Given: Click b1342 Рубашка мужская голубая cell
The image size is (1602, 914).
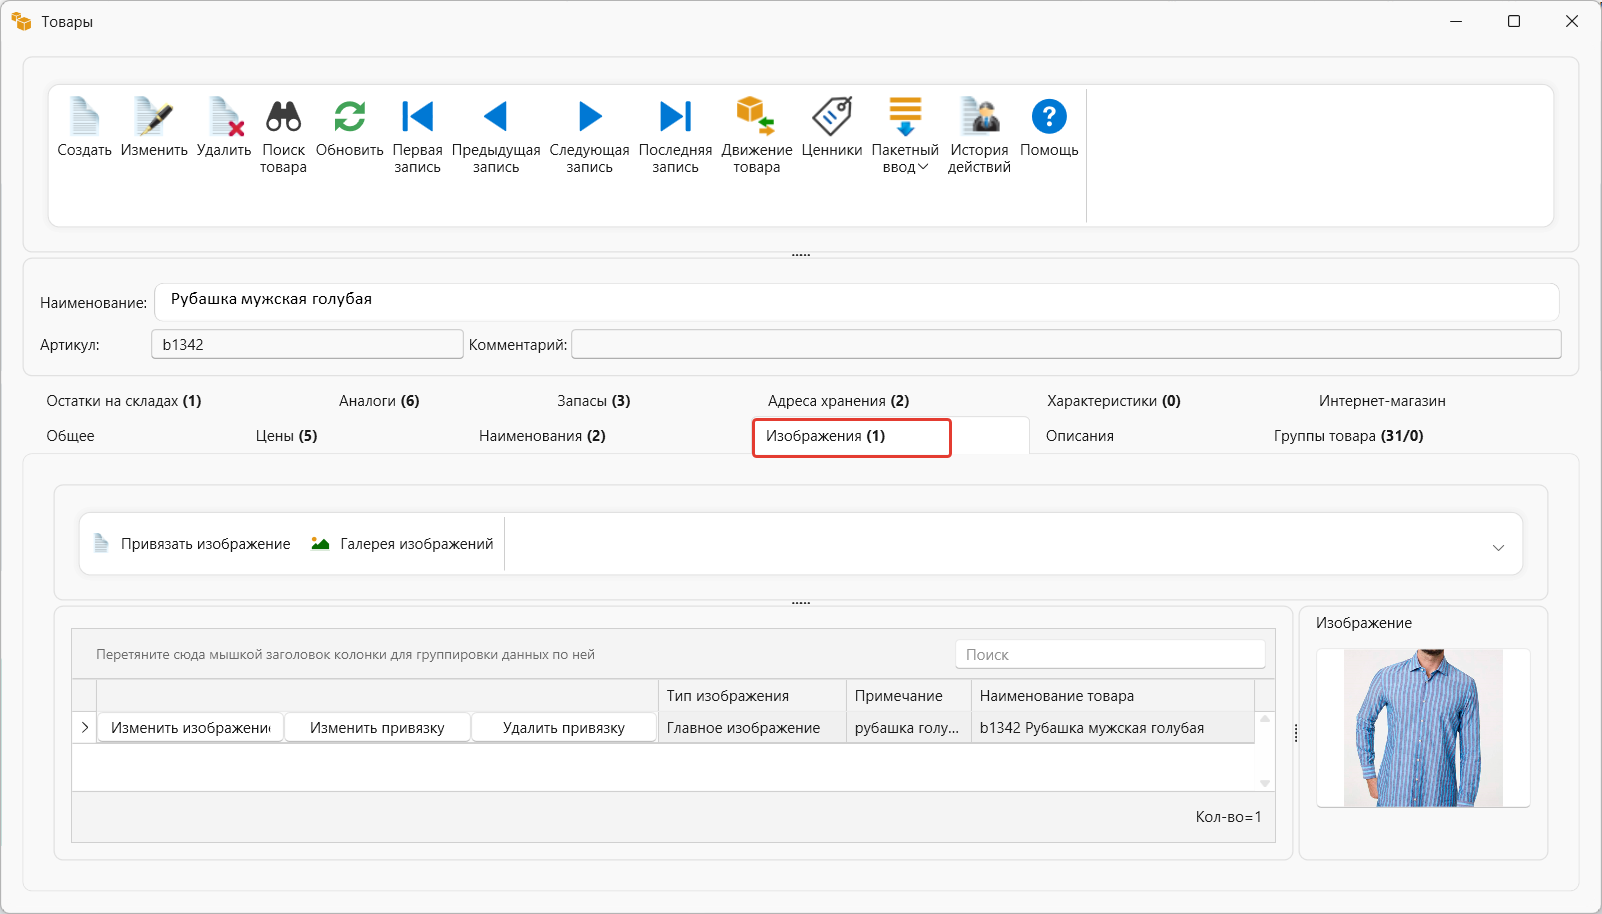Looking at the screenshot, I should click(1113, 728).
